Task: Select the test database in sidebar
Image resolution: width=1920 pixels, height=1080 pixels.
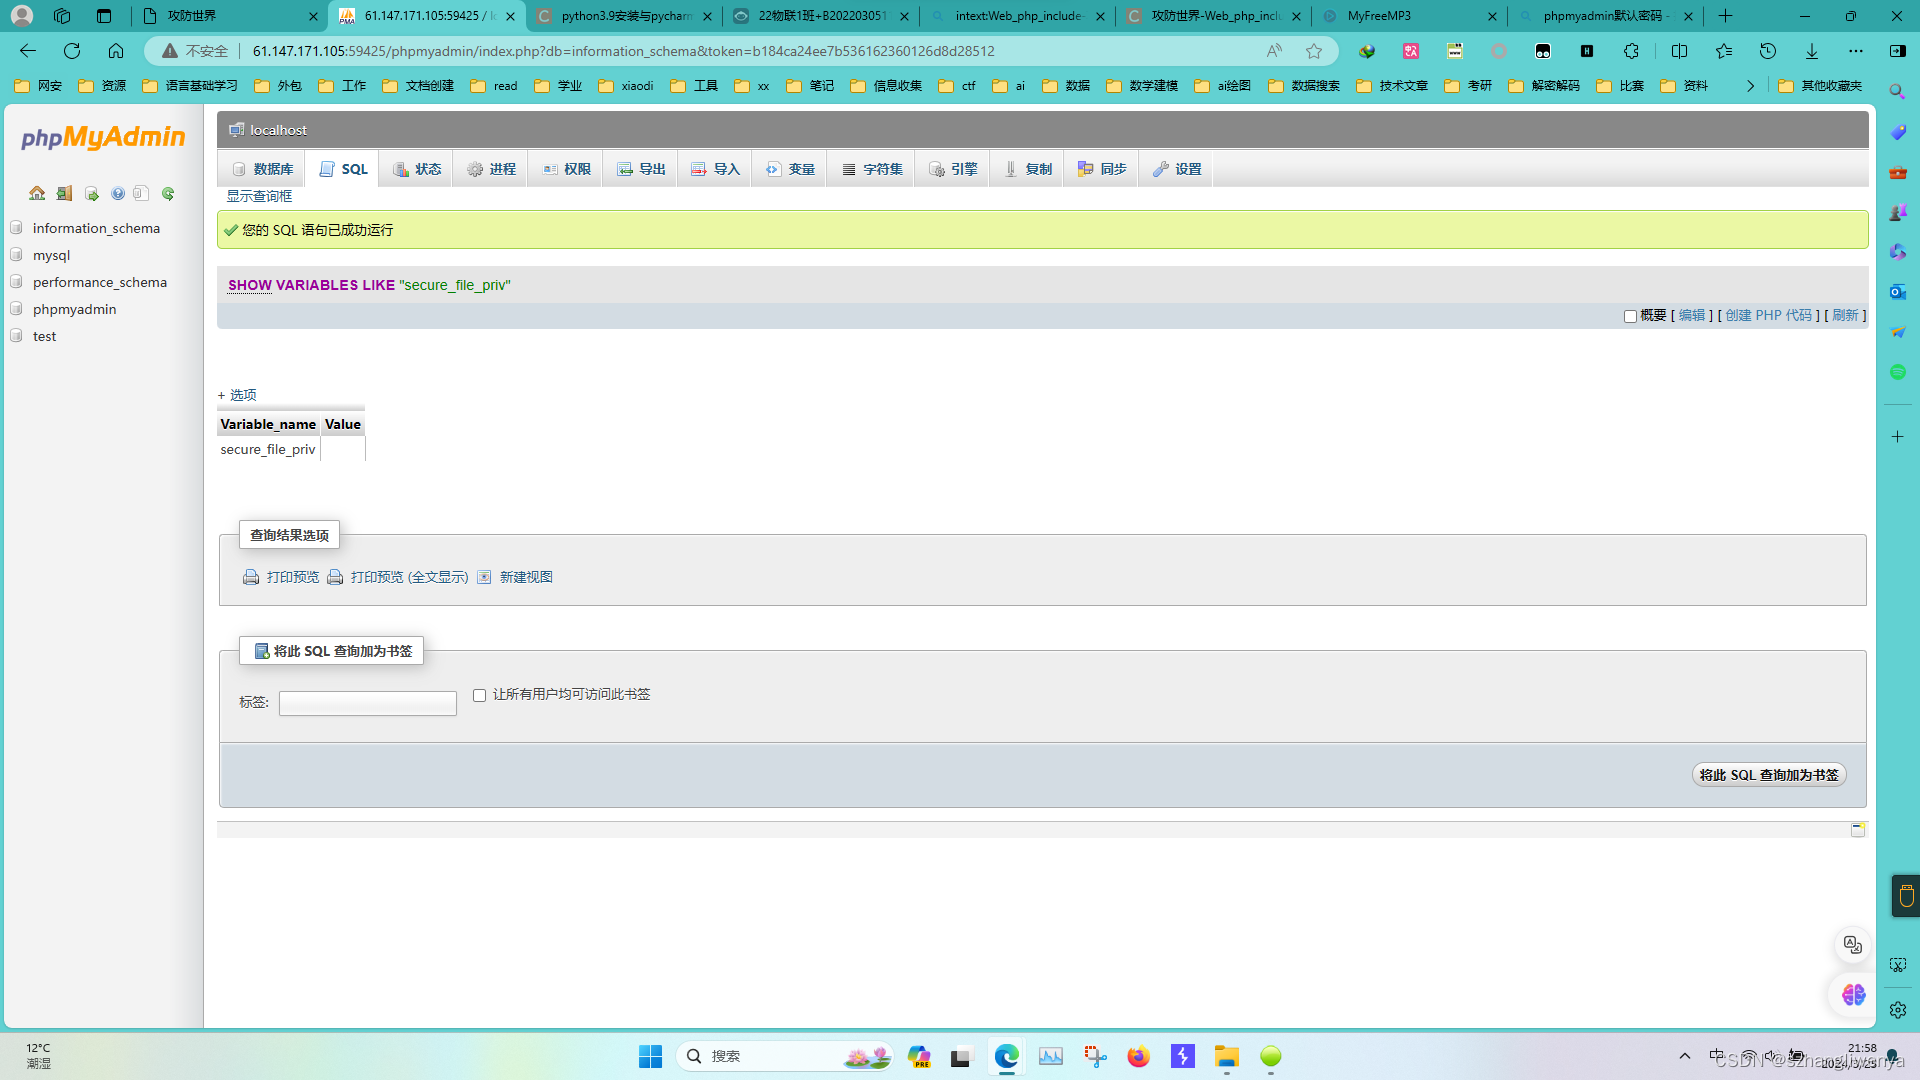Action: click(44, 336)
